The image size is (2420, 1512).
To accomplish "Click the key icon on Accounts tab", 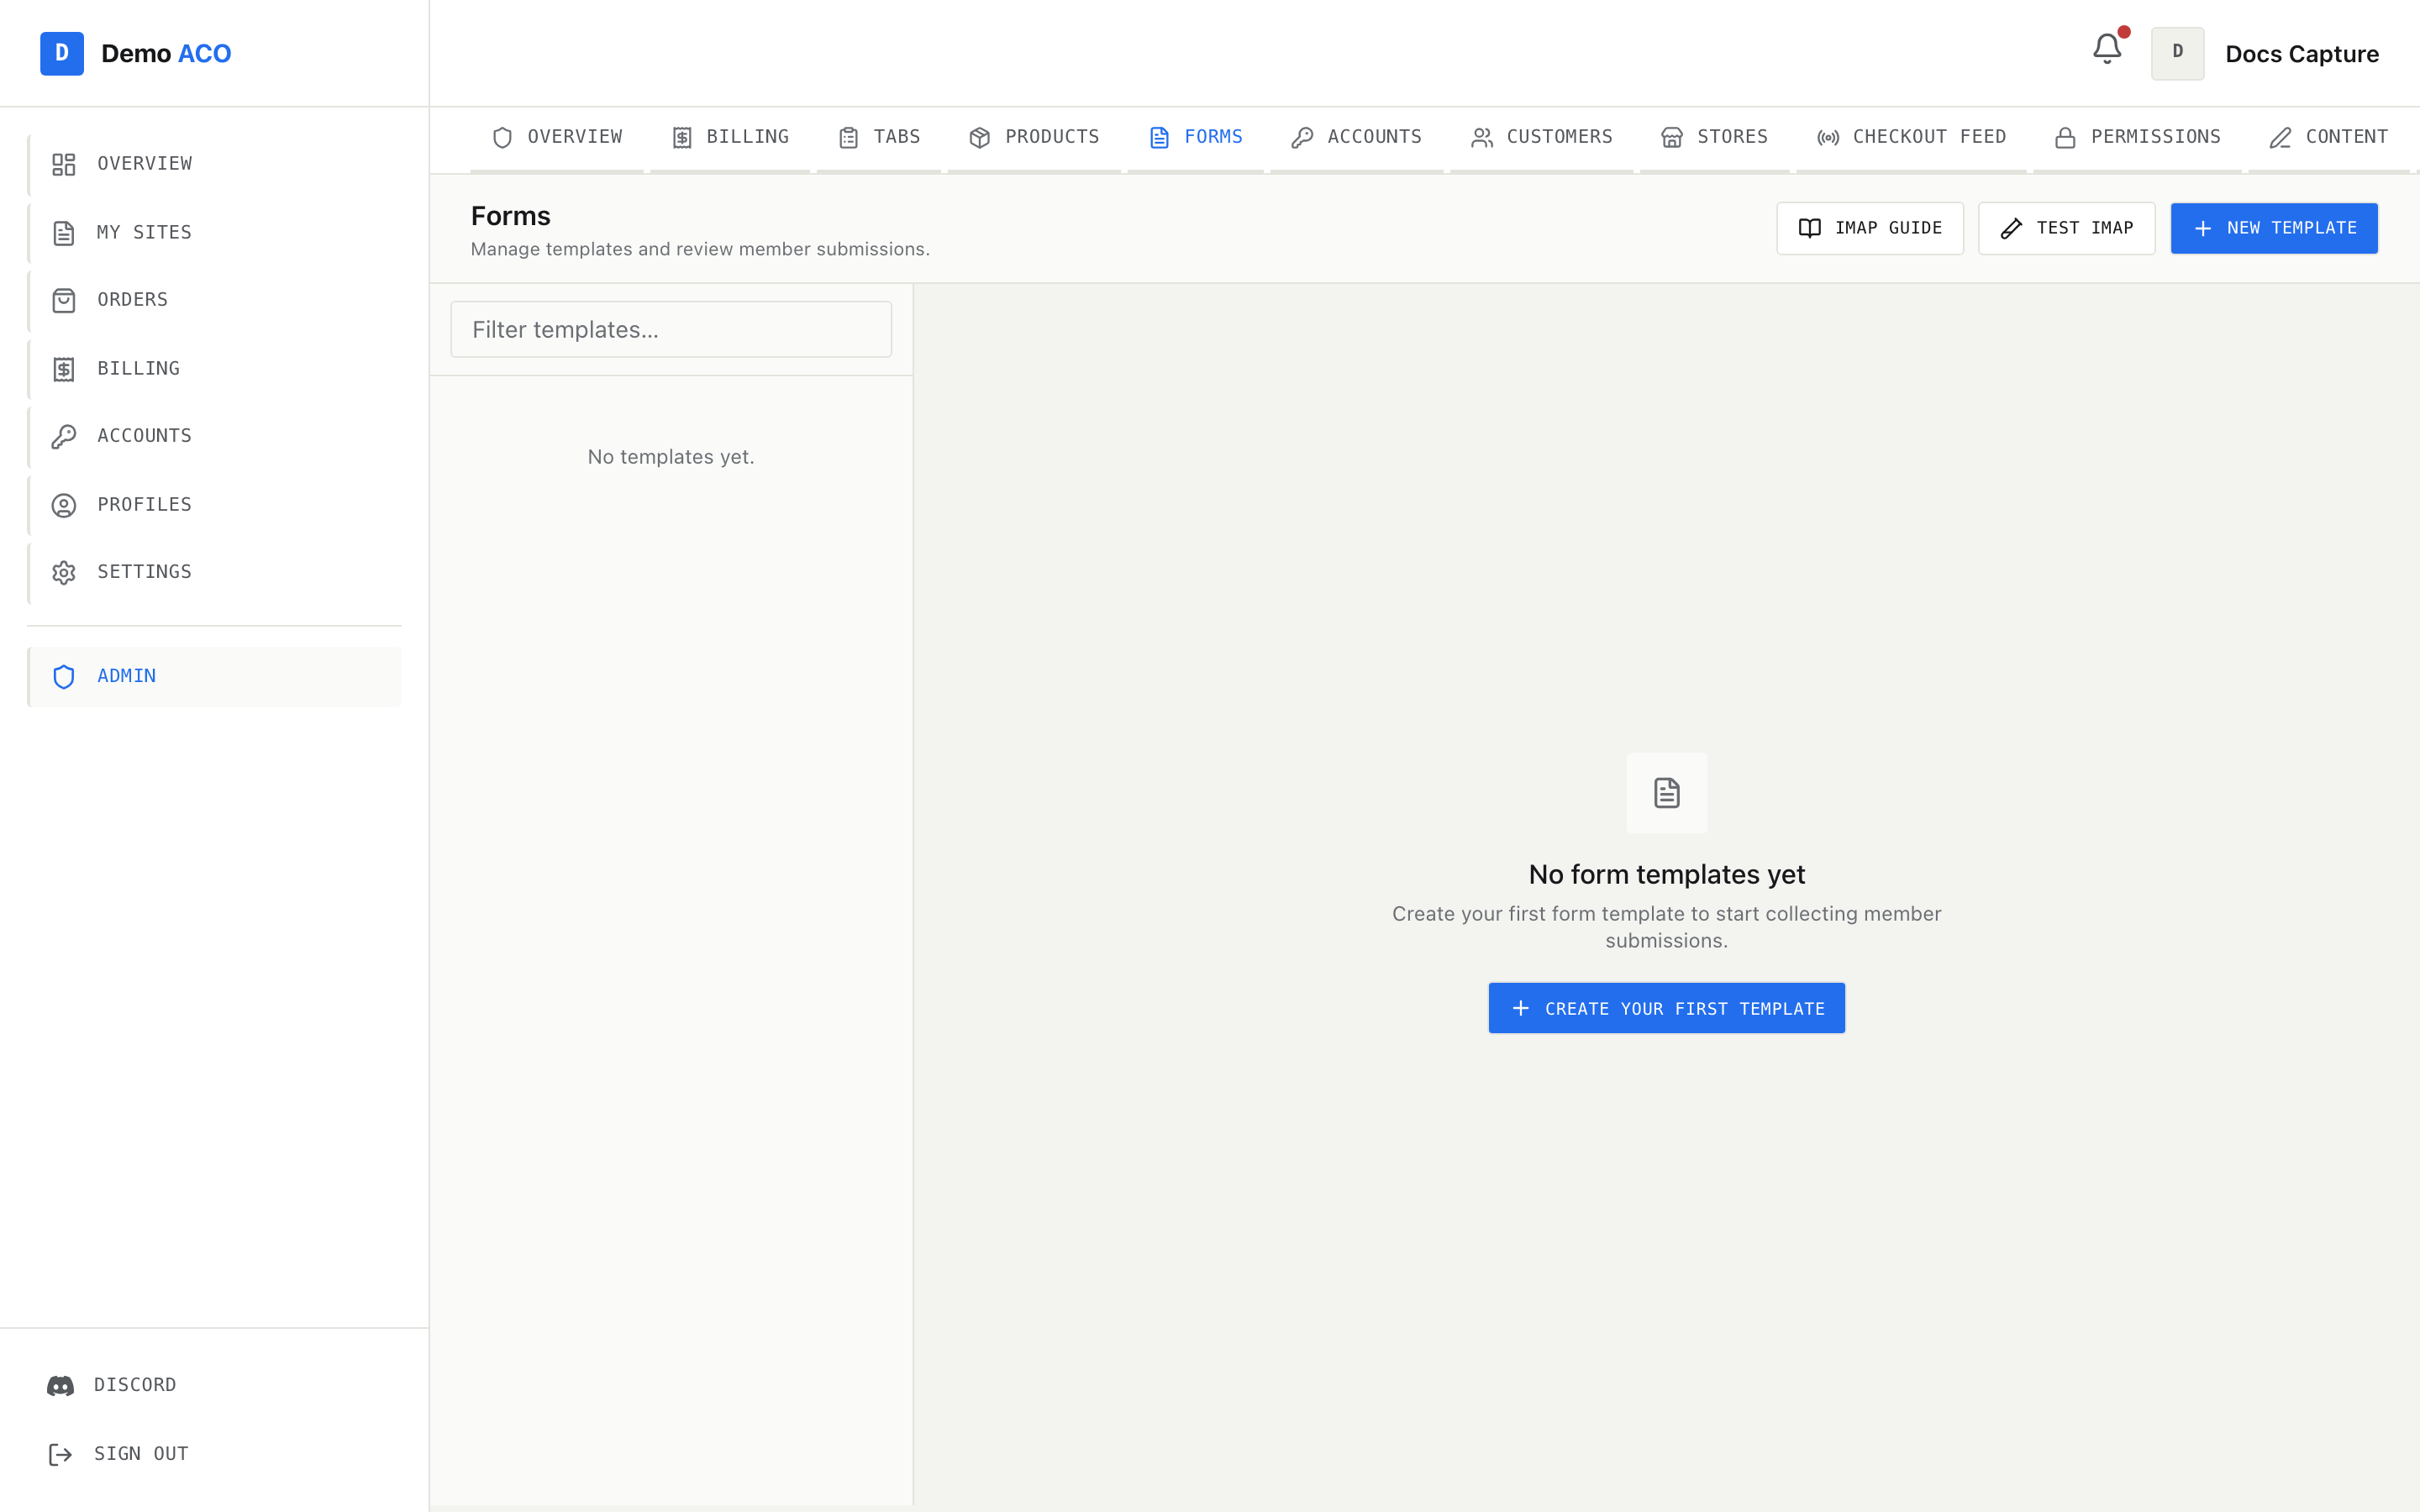I will point(1302,137).
